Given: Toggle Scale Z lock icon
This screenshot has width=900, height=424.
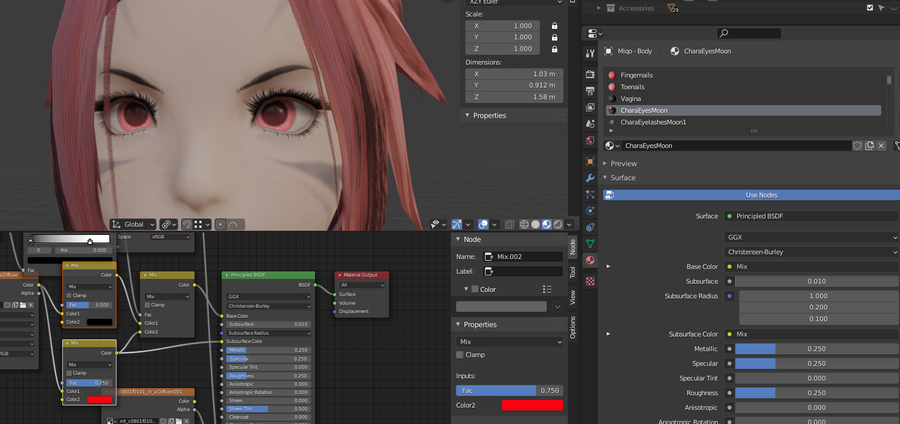Looking at the screenshot, I should [x=554, y=49].
